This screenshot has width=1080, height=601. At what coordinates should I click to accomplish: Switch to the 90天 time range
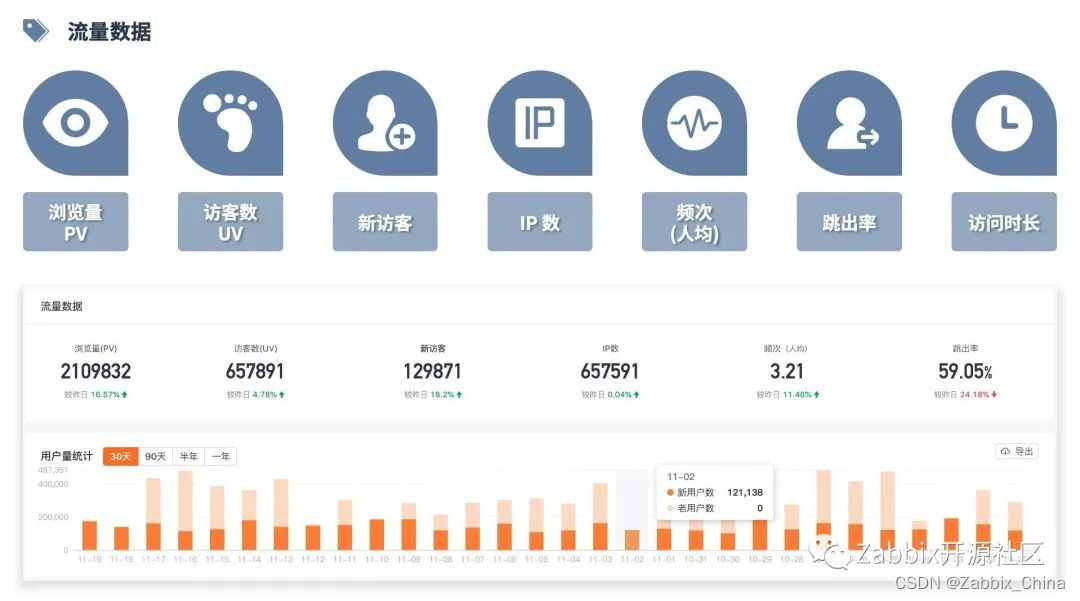(156, 456)
